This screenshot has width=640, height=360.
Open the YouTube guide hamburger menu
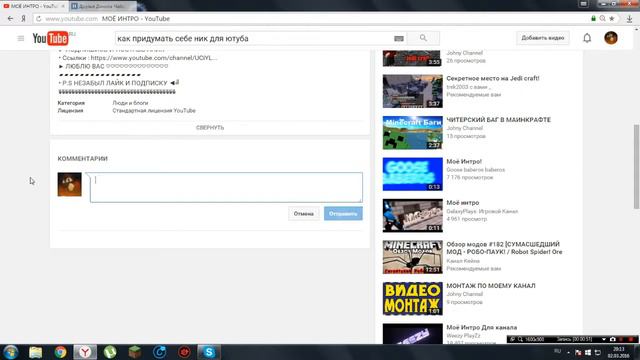(21, 38)
